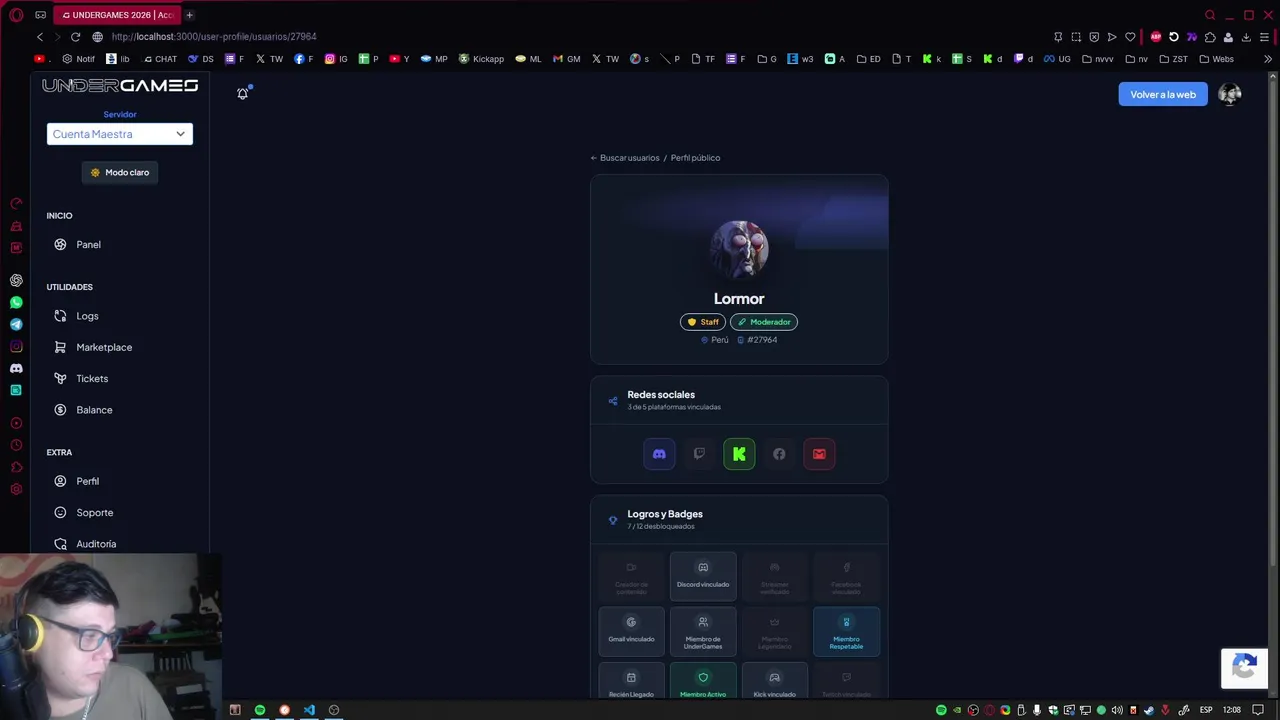
Task: Open the Logs menu item
Action: pyautogui.click(x=87, y=316)
